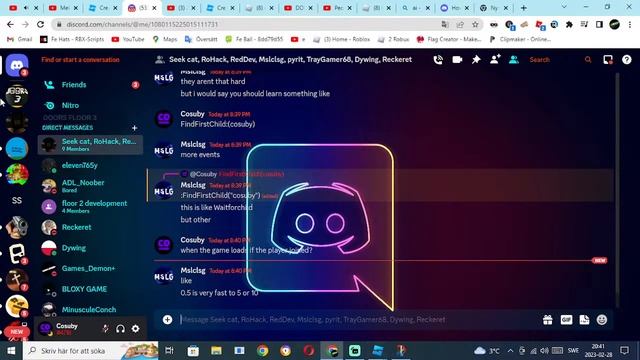Open YouTube bookmark
Screen dimensions: 640x360
pyautogui.click(x=128, y=39)
